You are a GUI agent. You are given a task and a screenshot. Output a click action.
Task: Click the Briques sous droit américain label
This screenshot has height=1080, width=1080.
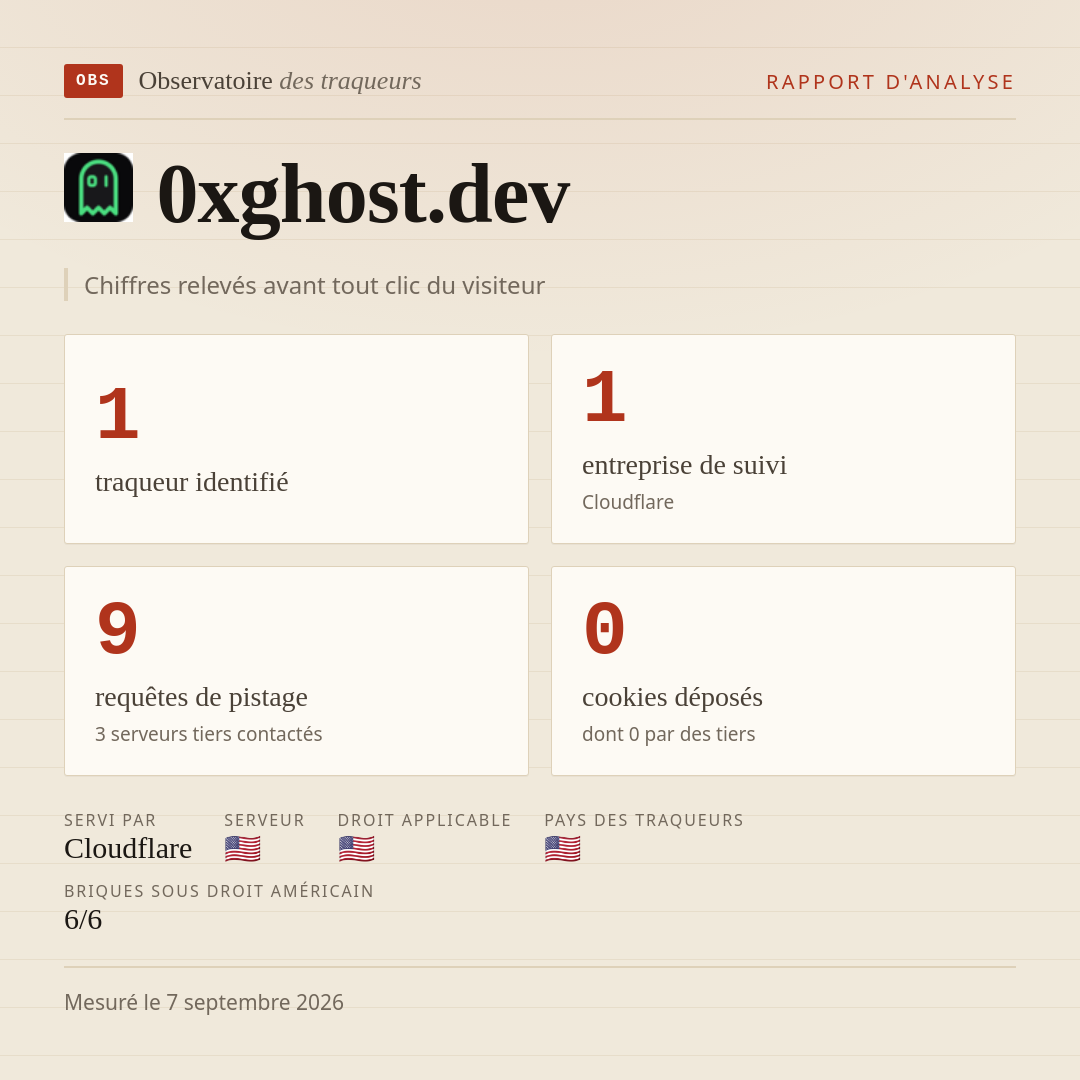click(219, 891)
